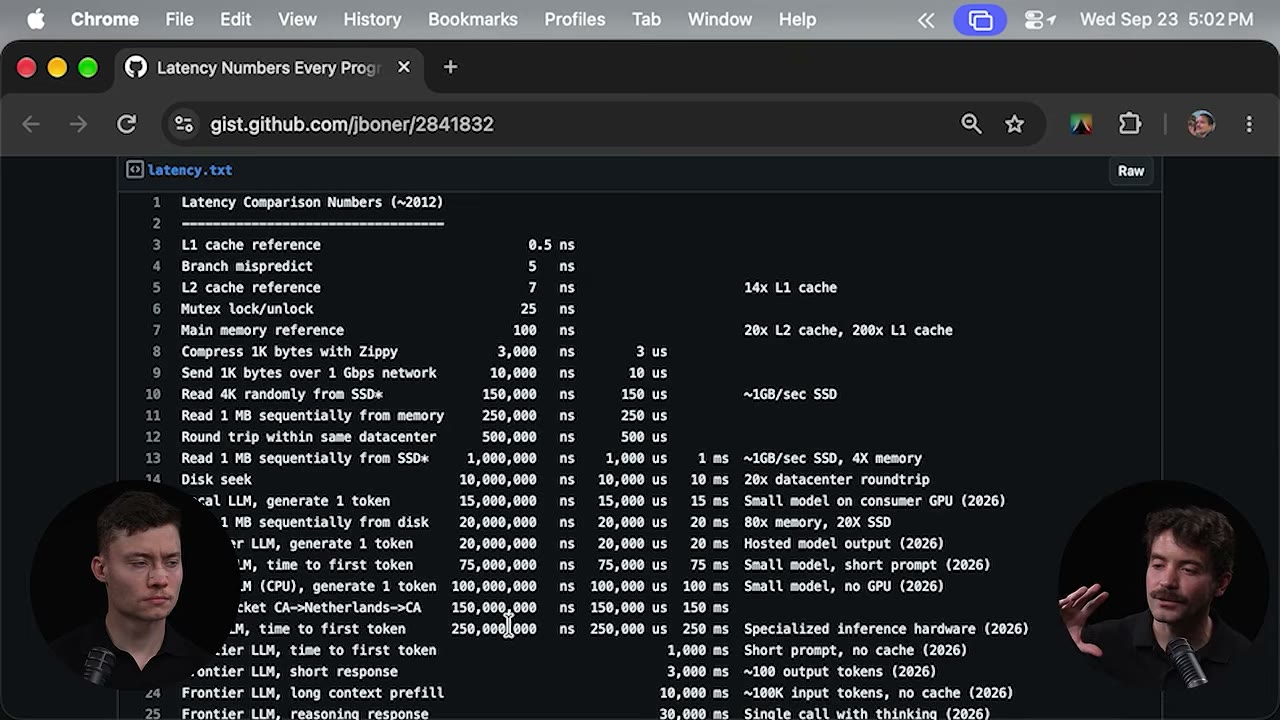Open the Chrome application menu
1280x720 pixels.
(105, 19)
